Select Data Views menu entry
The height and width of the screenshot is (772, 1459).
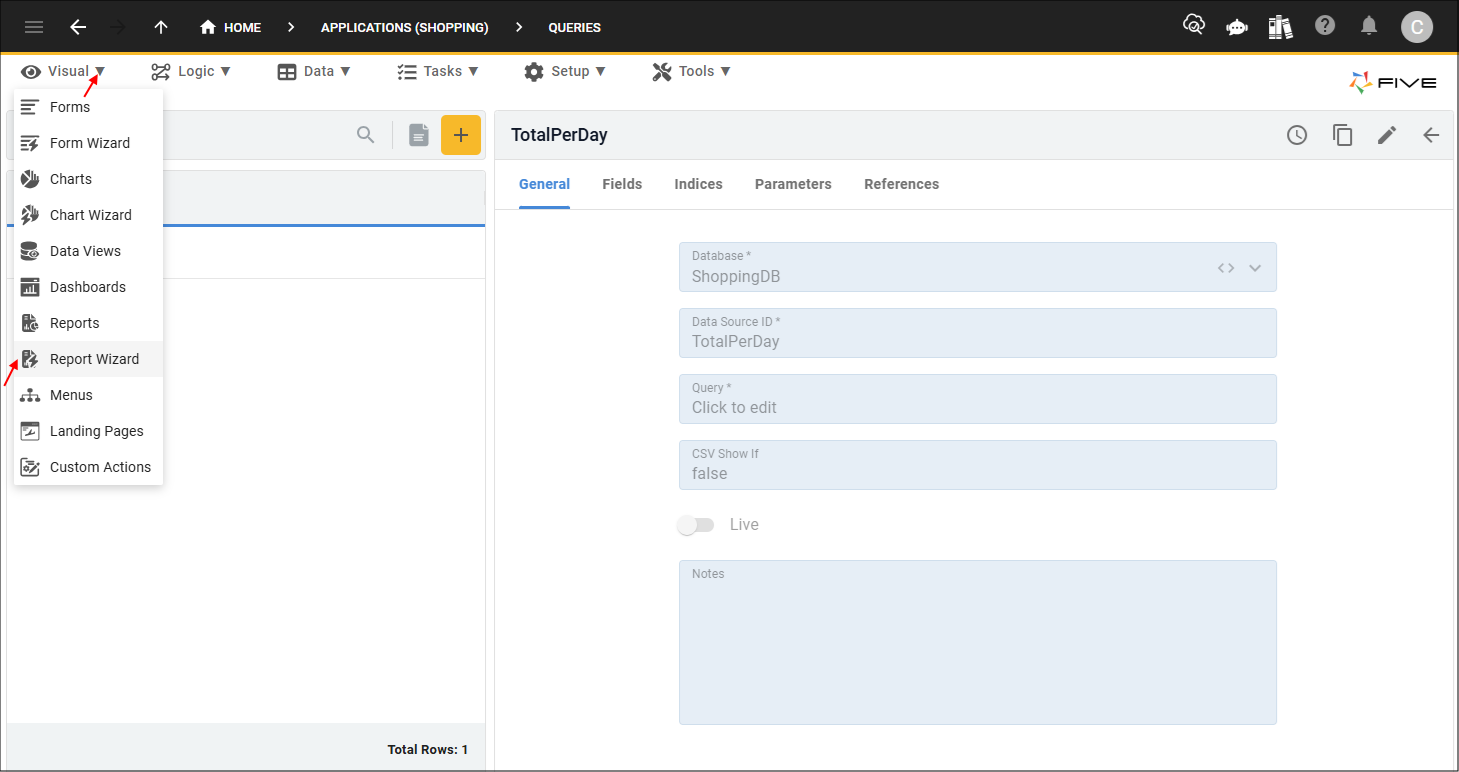[88, 251]
